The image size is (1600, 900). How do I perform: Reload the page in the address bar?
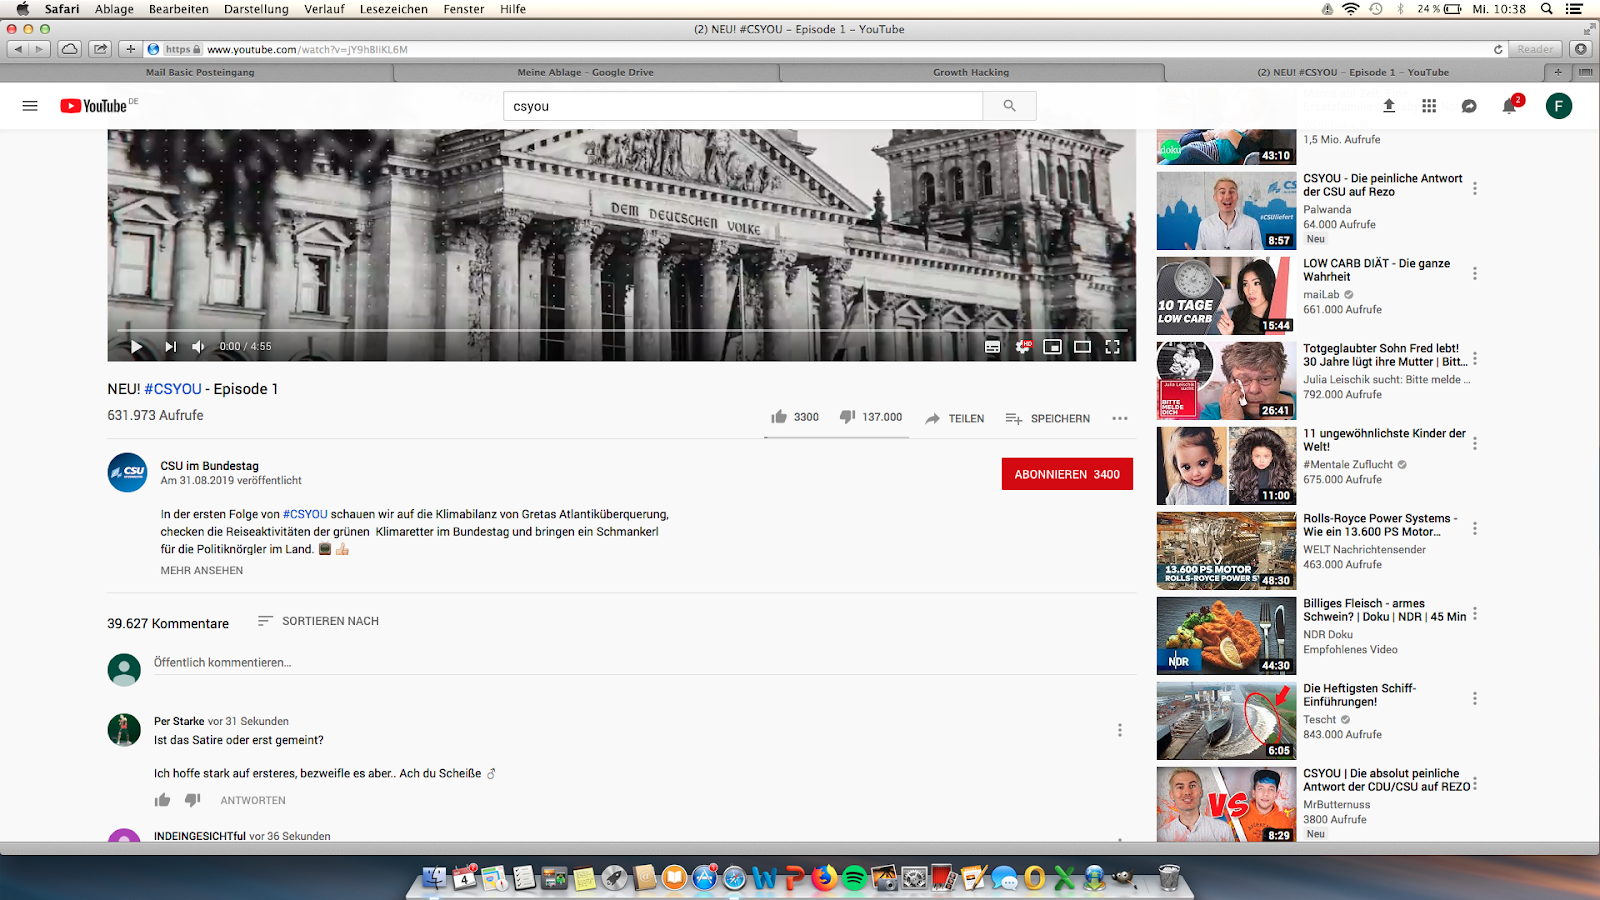click(x=1498, y=49)
